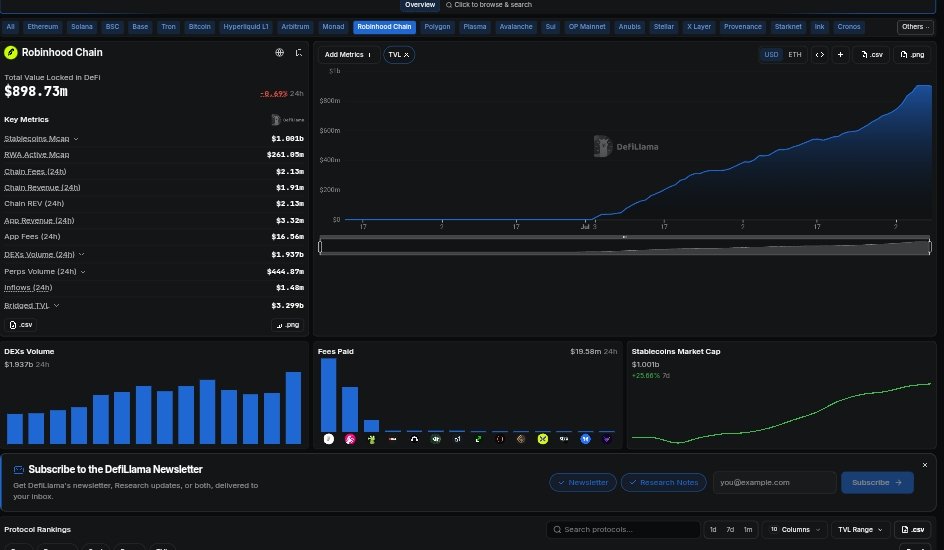Expand Bridged TVL breakdown
The height and width of the screenshot is (550, 944).
(x=56, y=306)
